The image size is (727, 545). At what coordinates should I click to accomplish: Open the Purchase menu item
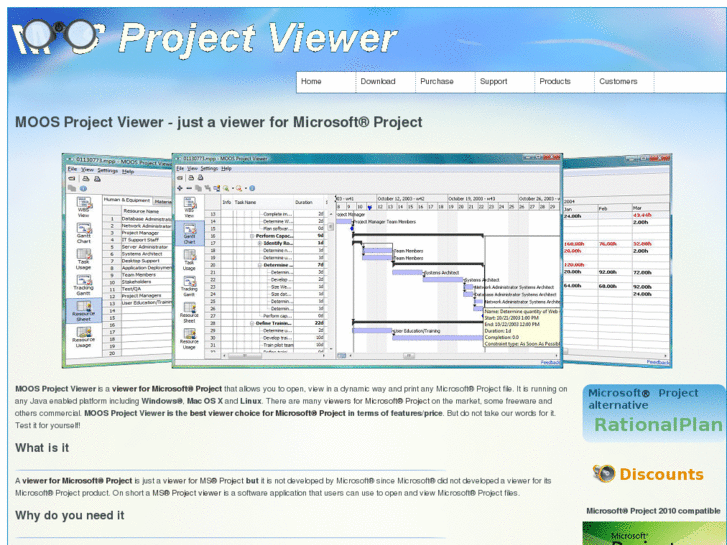coord(445,82)
